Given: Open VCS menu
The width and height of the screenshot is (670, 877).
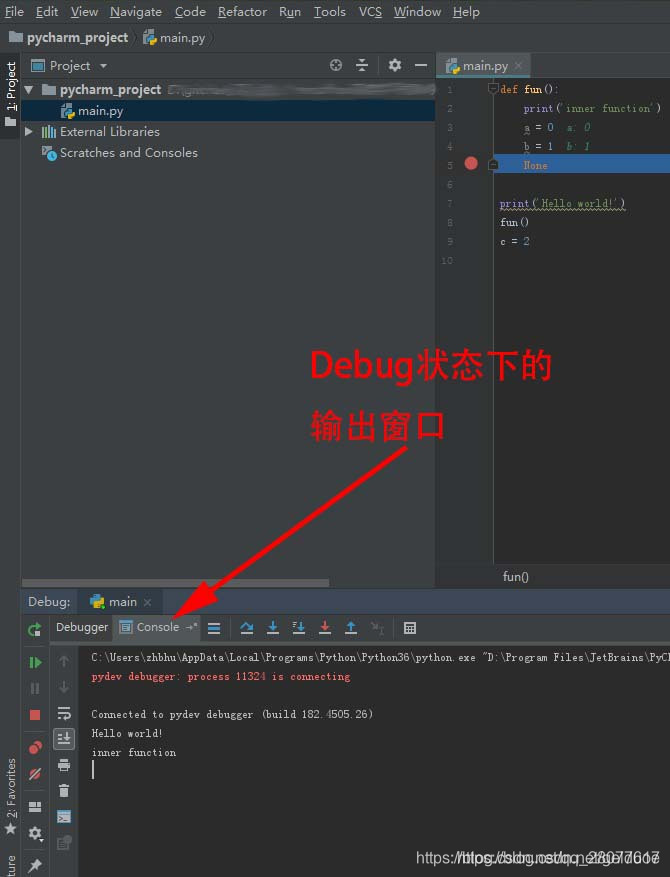Looking at the screenshot, I should point(370,12).
